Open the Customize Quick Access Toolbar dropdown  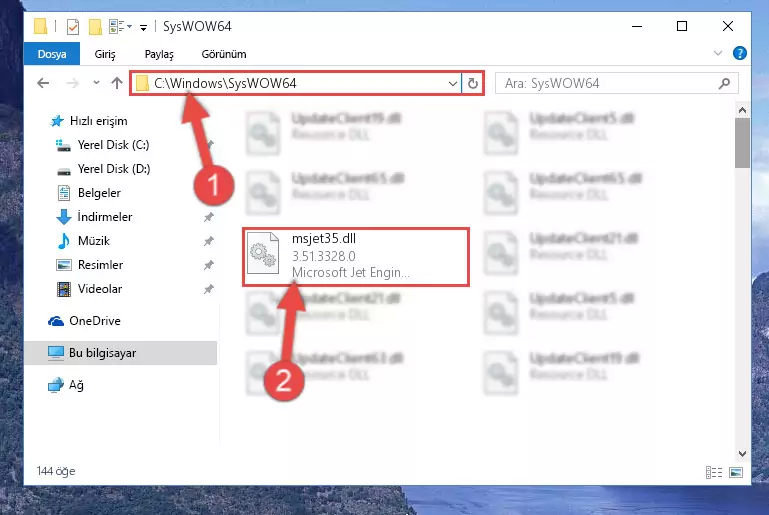(143, 27)
